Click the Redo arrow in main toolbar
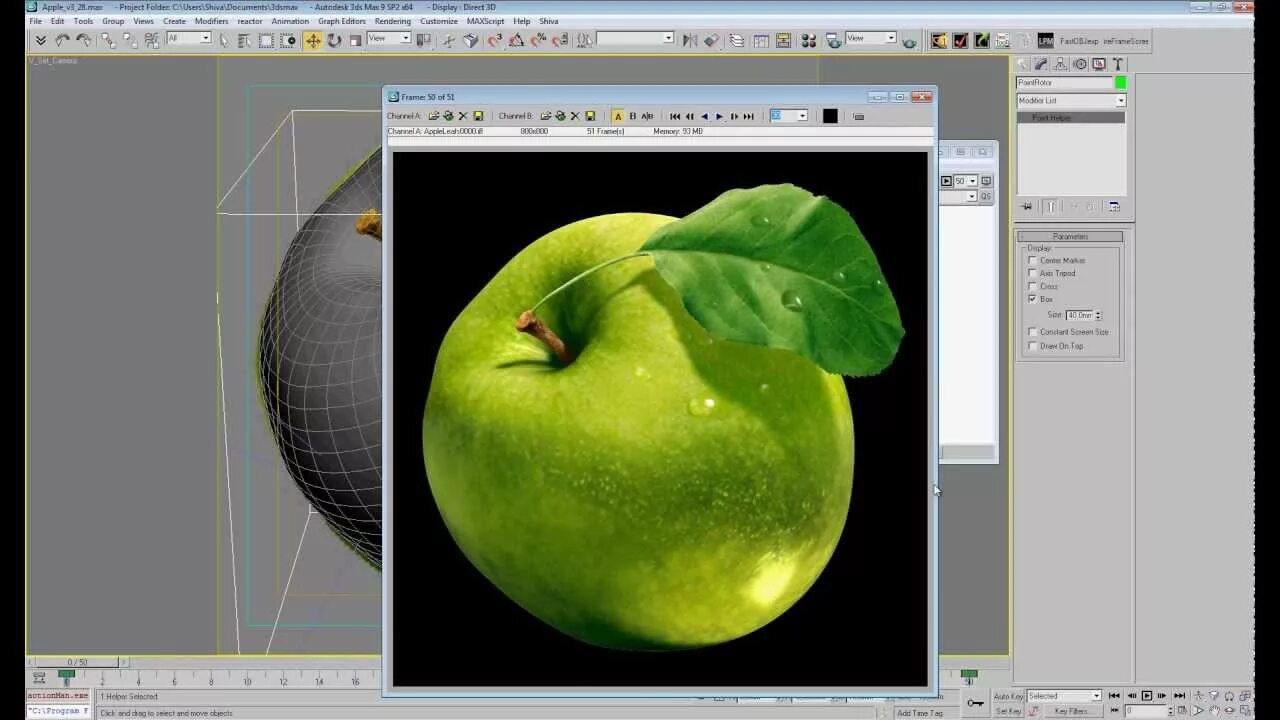 83,40
